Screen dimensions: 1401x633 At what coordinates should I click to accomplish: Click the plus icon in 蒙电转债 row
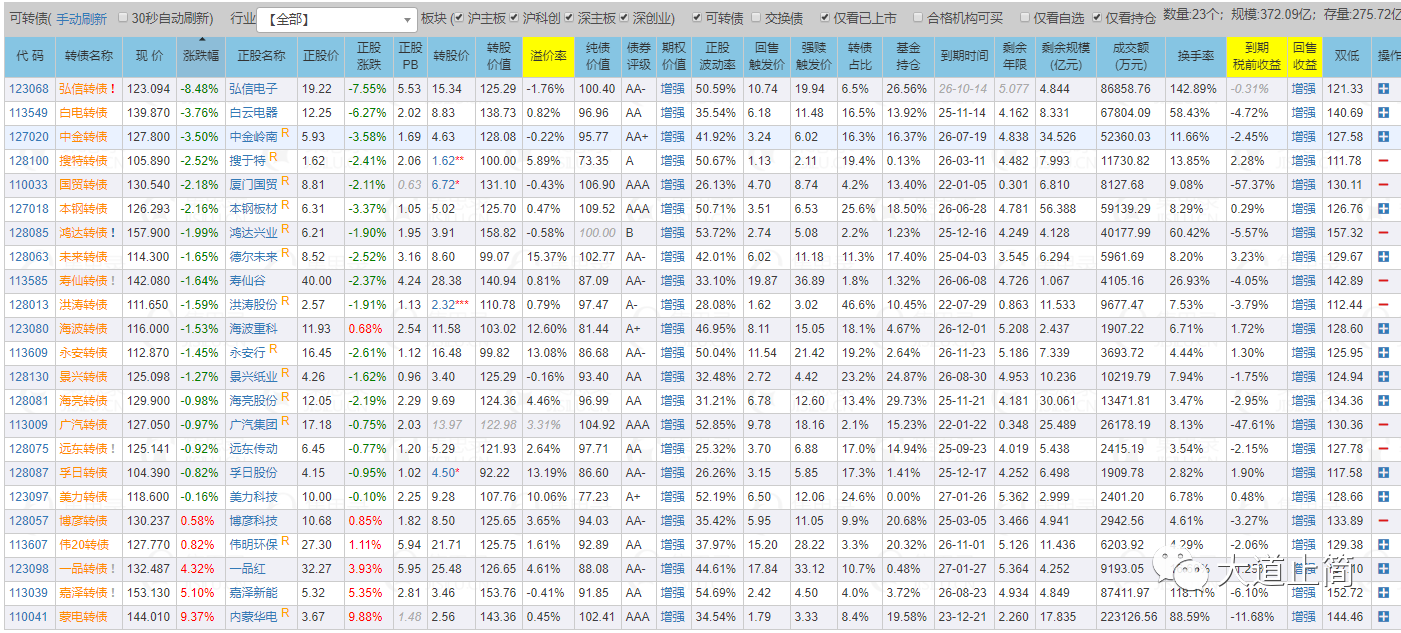point(1383,617)
